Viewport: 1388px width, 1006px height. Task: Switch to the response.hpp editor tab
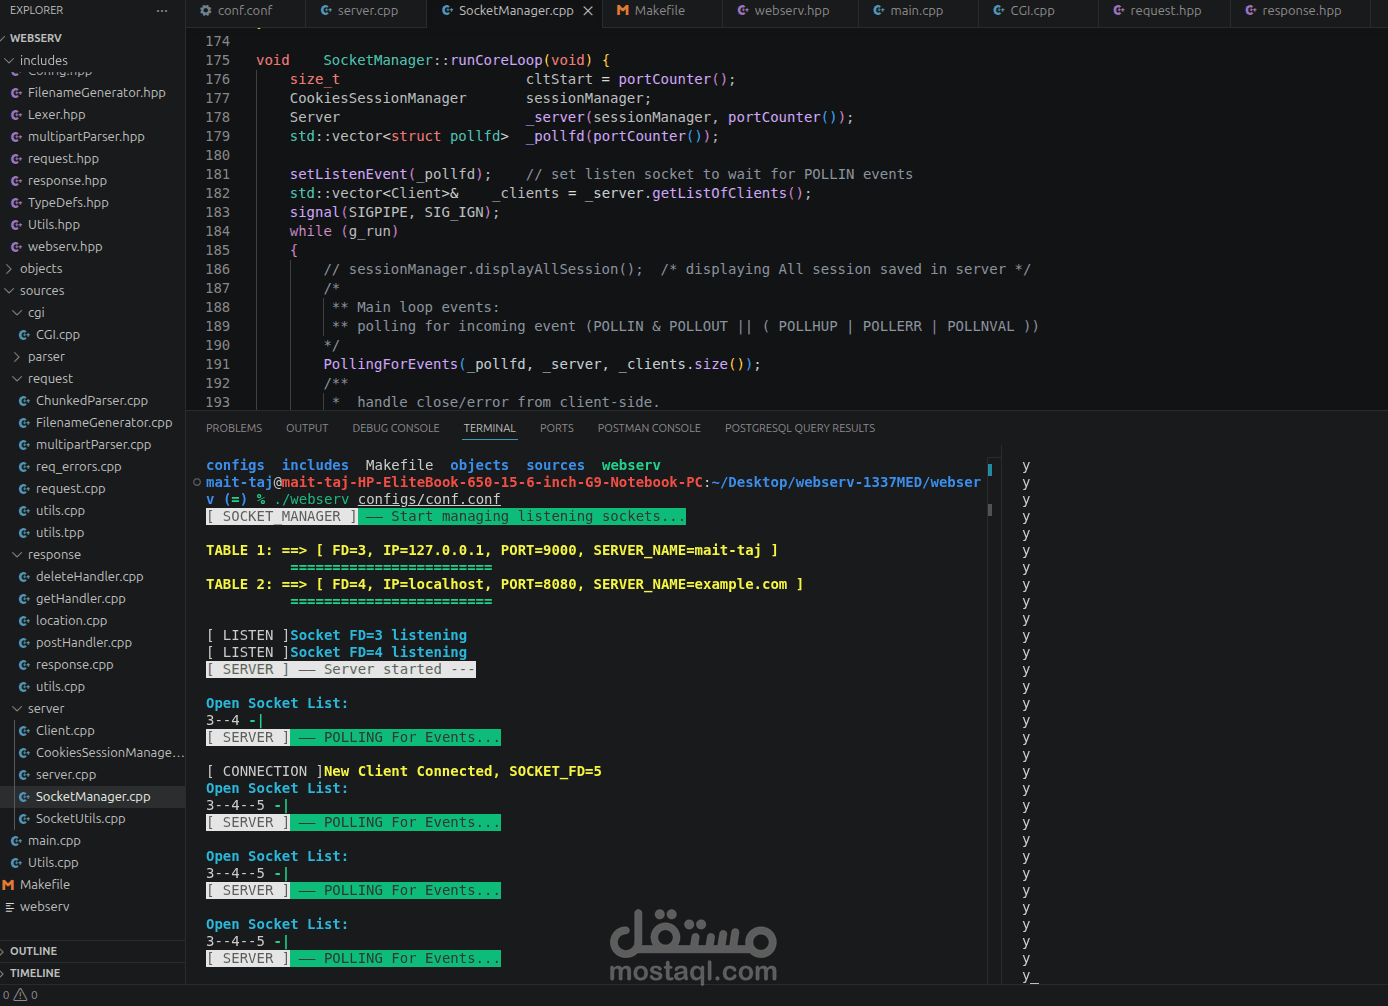click(x=1301, y=11)
